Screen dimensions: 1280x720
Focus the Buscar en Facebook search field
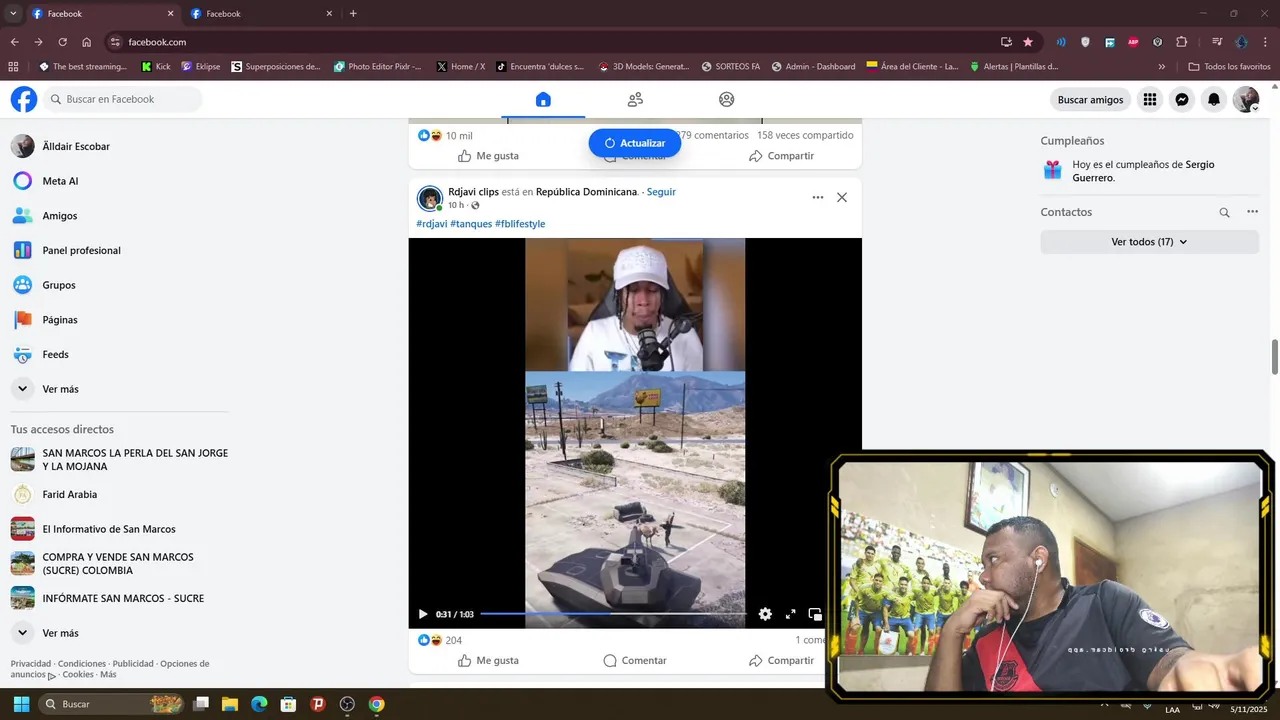pos(123,99)
